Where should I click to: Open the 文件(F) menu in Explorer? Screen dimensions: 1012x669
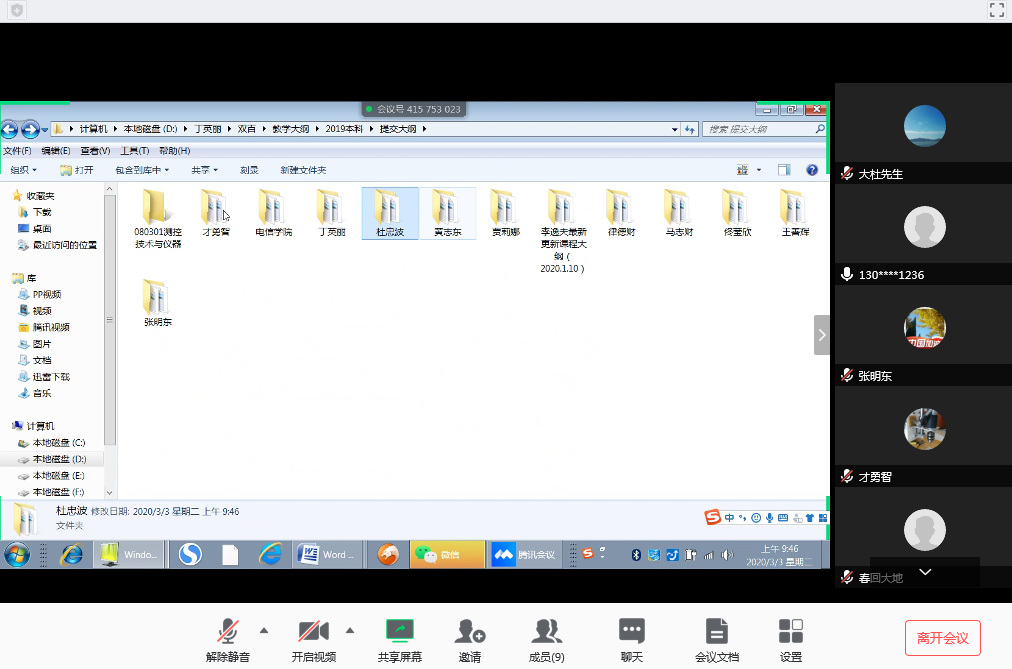tap(17, 151)
